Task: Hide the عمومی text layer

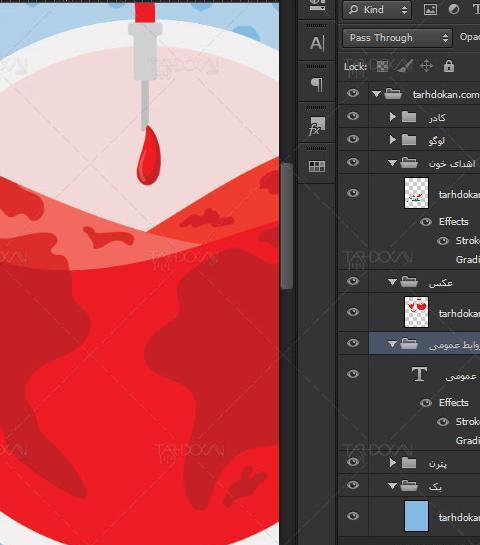Action: 353,374
